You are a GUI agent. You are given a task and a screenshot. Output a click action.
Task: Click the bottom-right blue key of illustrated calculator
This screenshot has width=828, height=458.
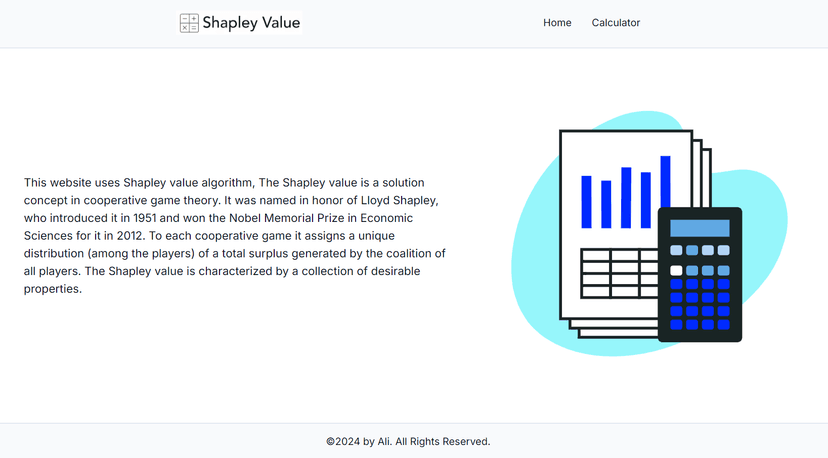point(724,324)
